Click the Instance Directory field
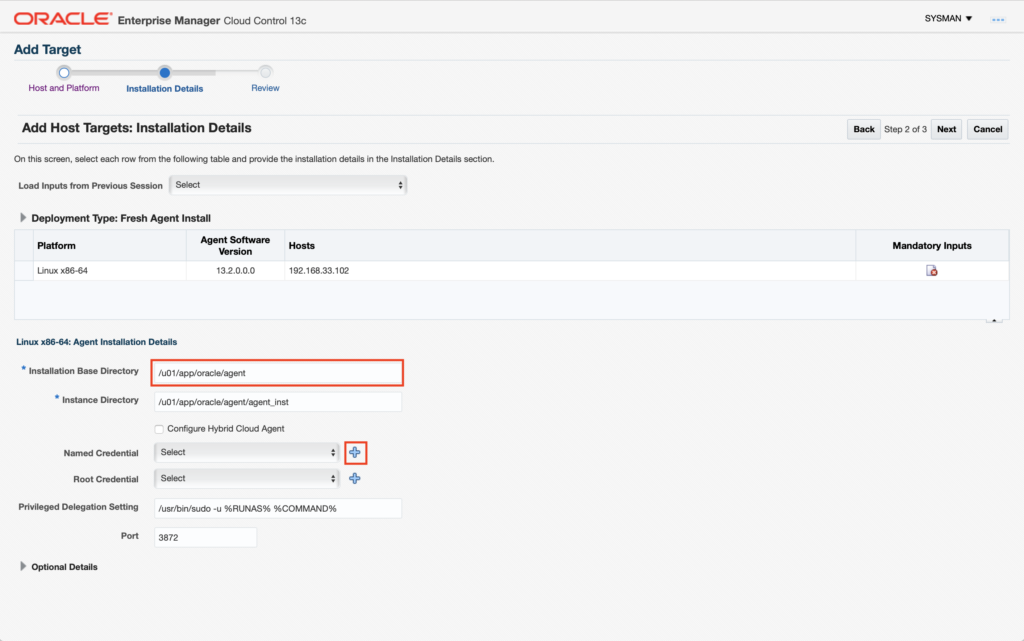The image size is (1024, 641). tap(278, 401)
